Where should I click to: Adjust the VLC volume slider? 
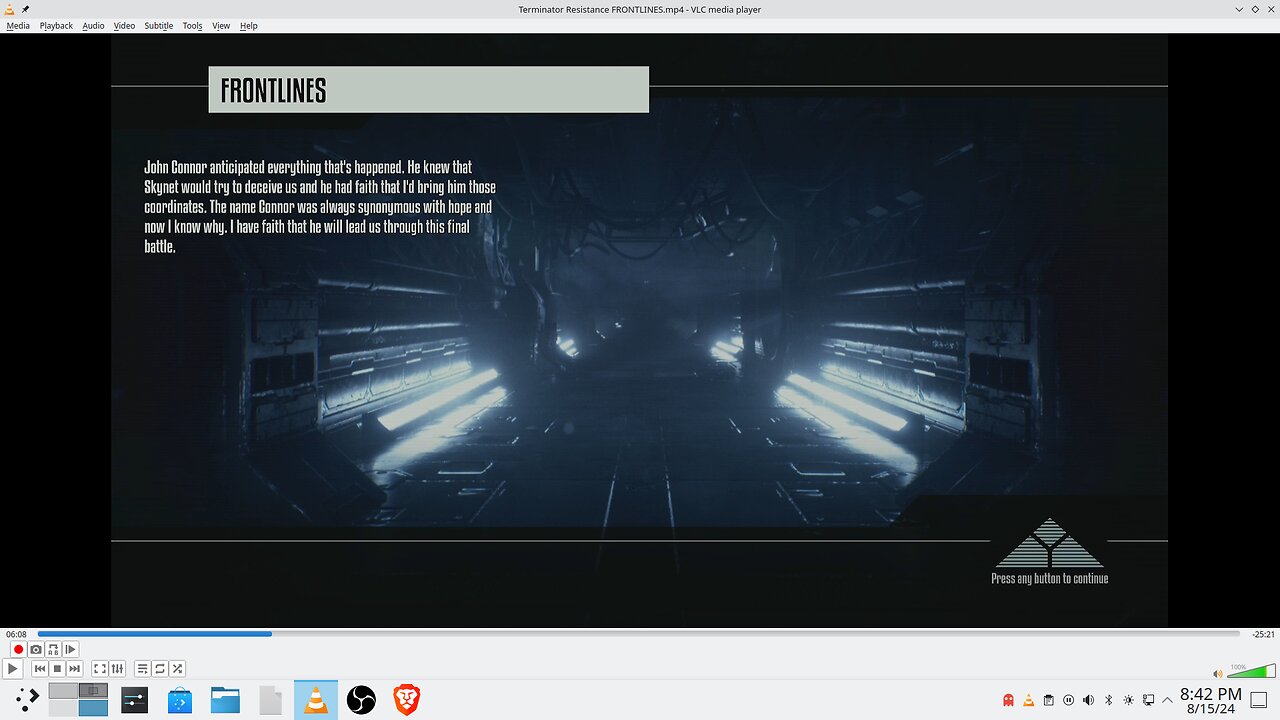tap(1251, 670)
